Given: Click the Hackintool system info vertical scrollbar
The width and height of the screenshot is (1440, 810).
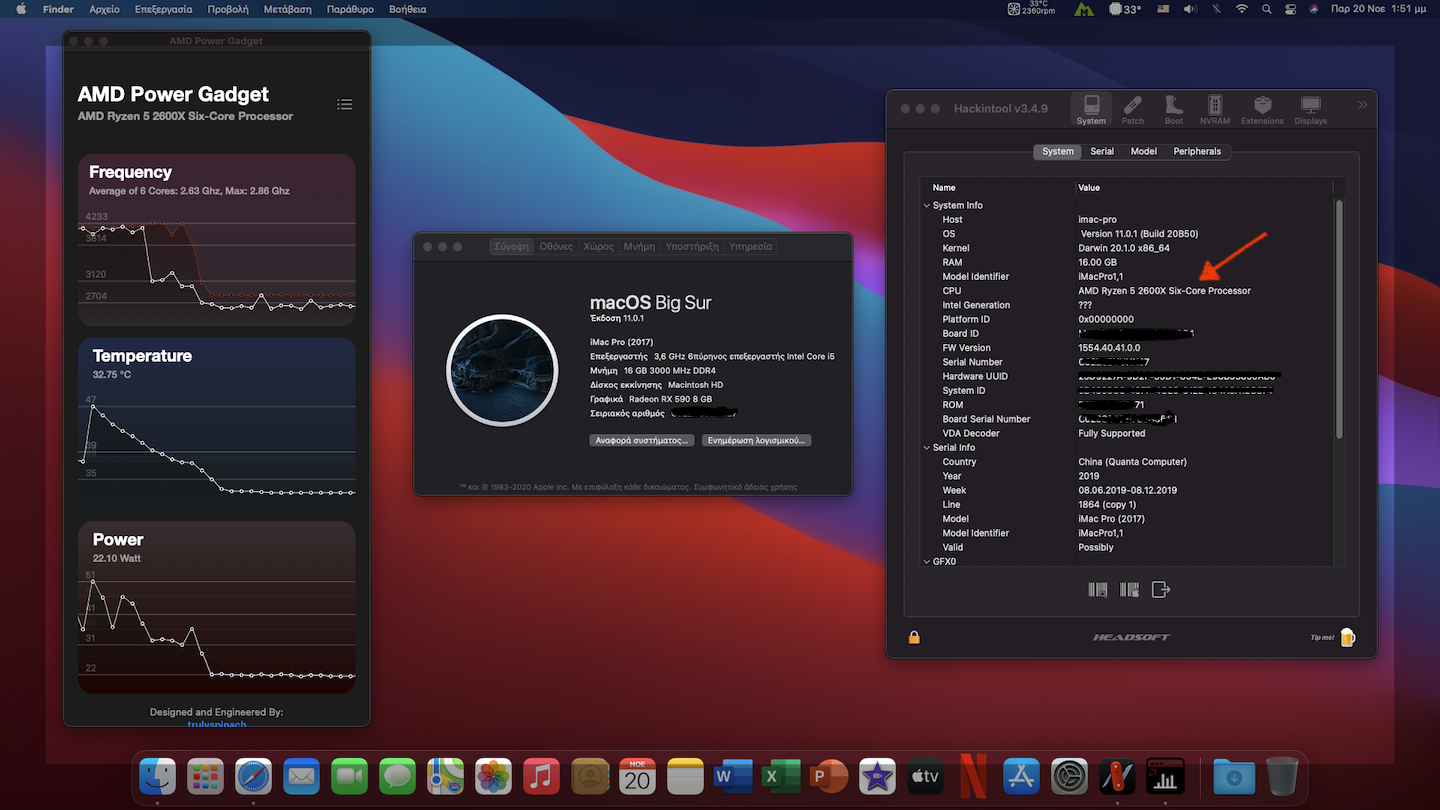Looking at the screenshot, I should tap(1339, 318).
